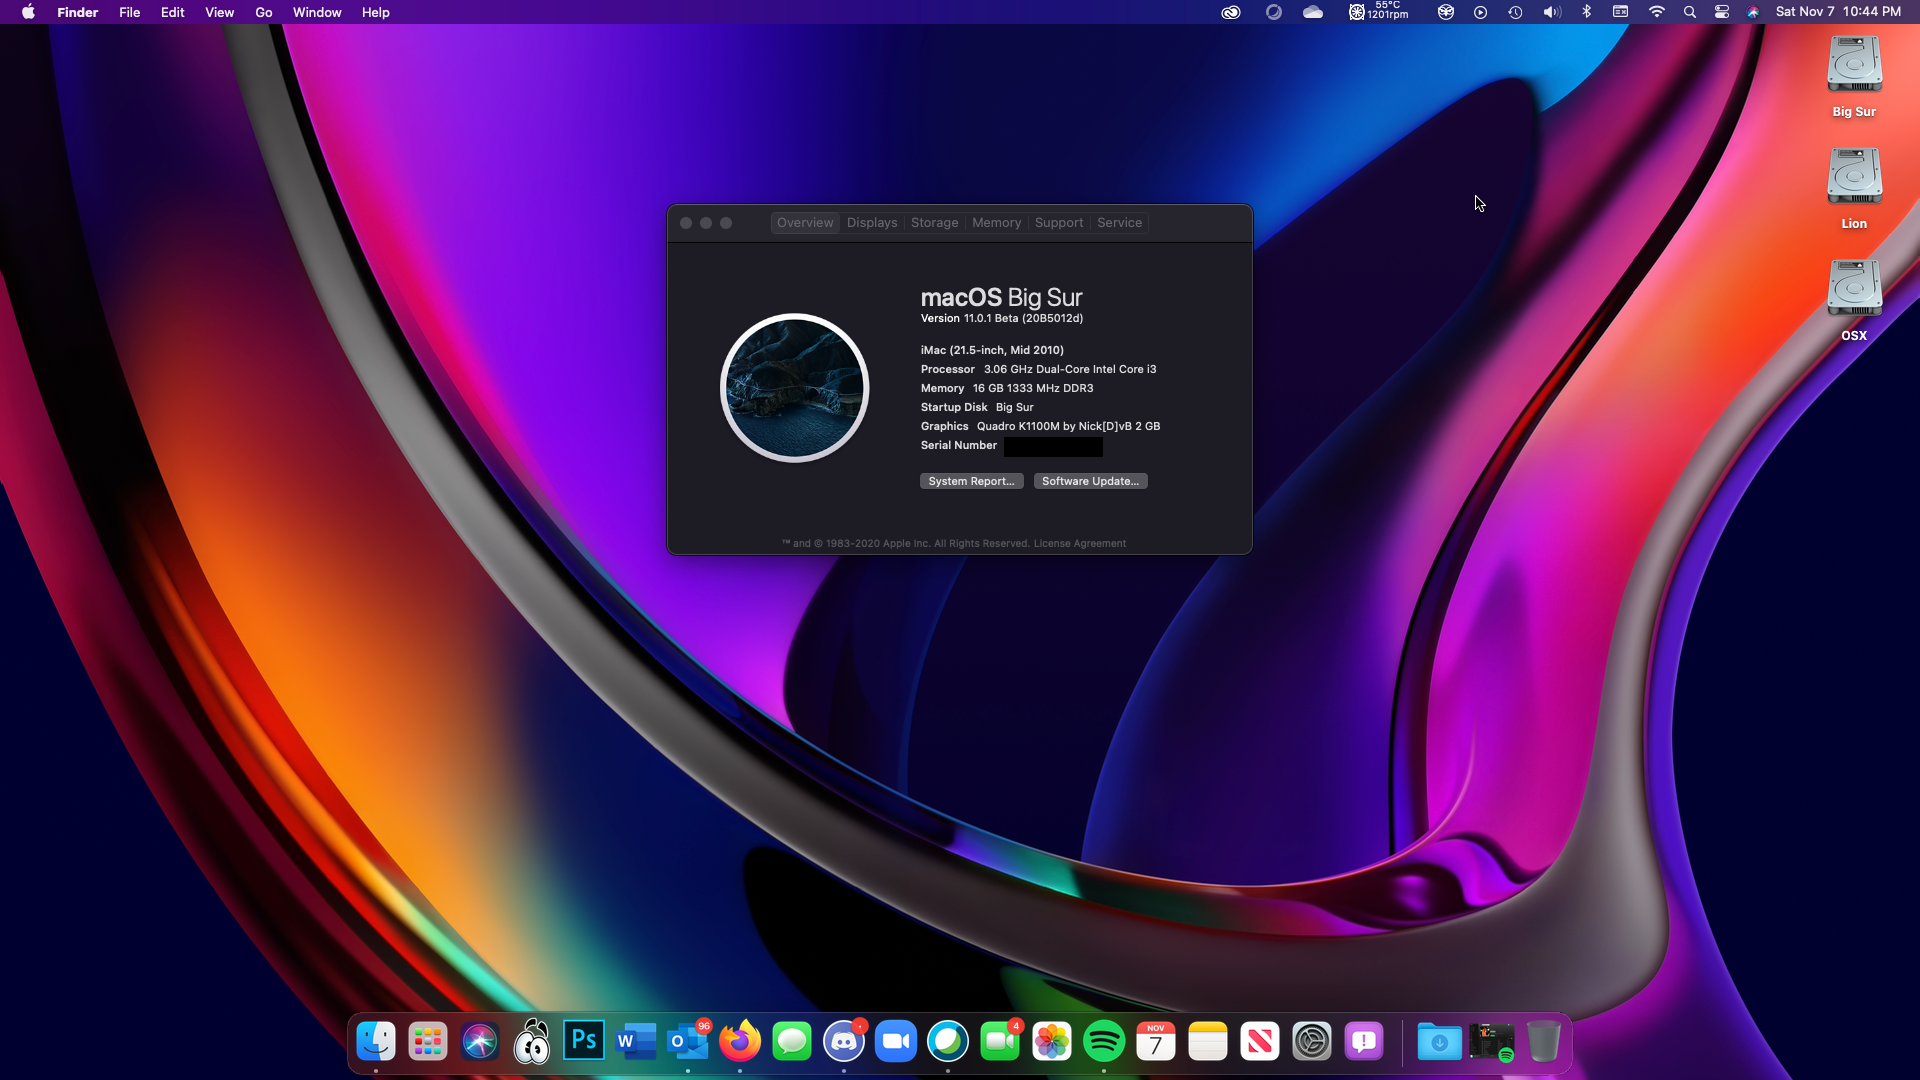Open Firefox browser from the dock

(740, 1041)
